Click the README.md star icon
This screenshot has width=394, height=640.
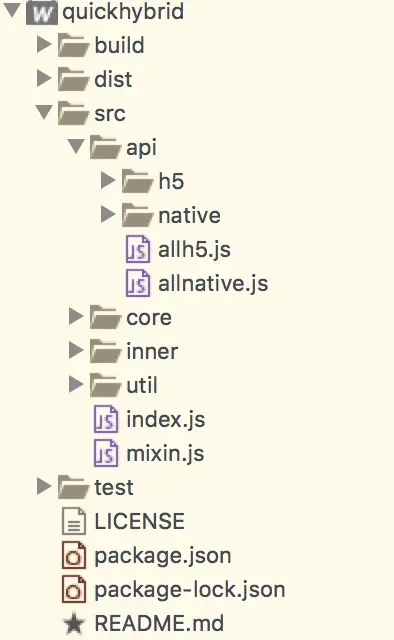74,623
